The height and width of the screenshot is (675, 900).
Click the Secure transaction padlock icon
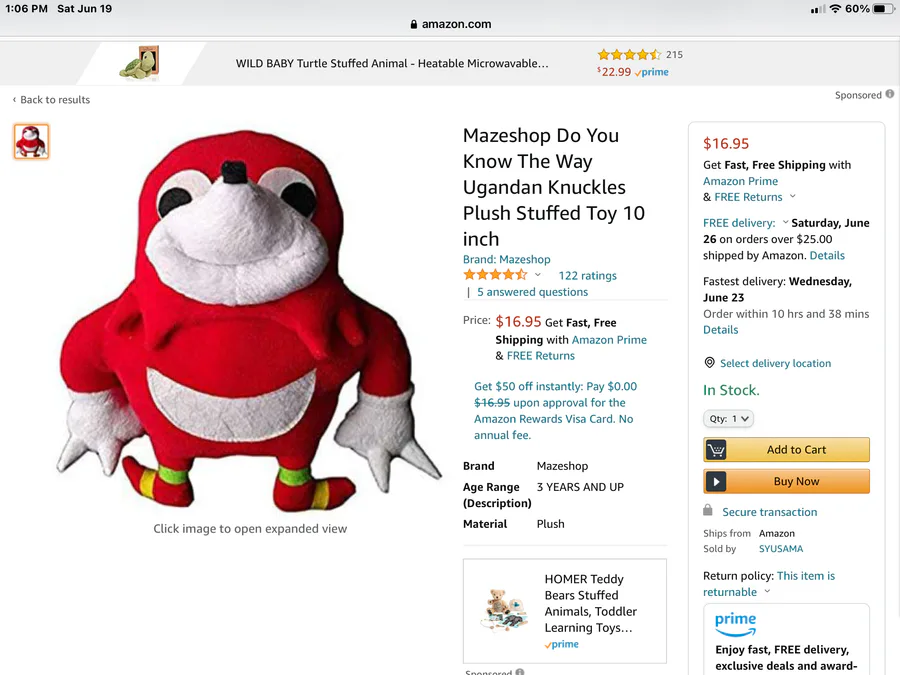pyautogui.click(x=709, y=511)
